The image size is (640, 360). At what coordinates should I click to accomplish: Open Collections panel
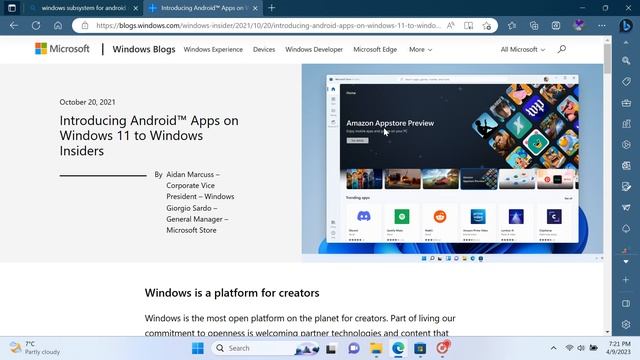pyautogui.click(x=534, y=25)
